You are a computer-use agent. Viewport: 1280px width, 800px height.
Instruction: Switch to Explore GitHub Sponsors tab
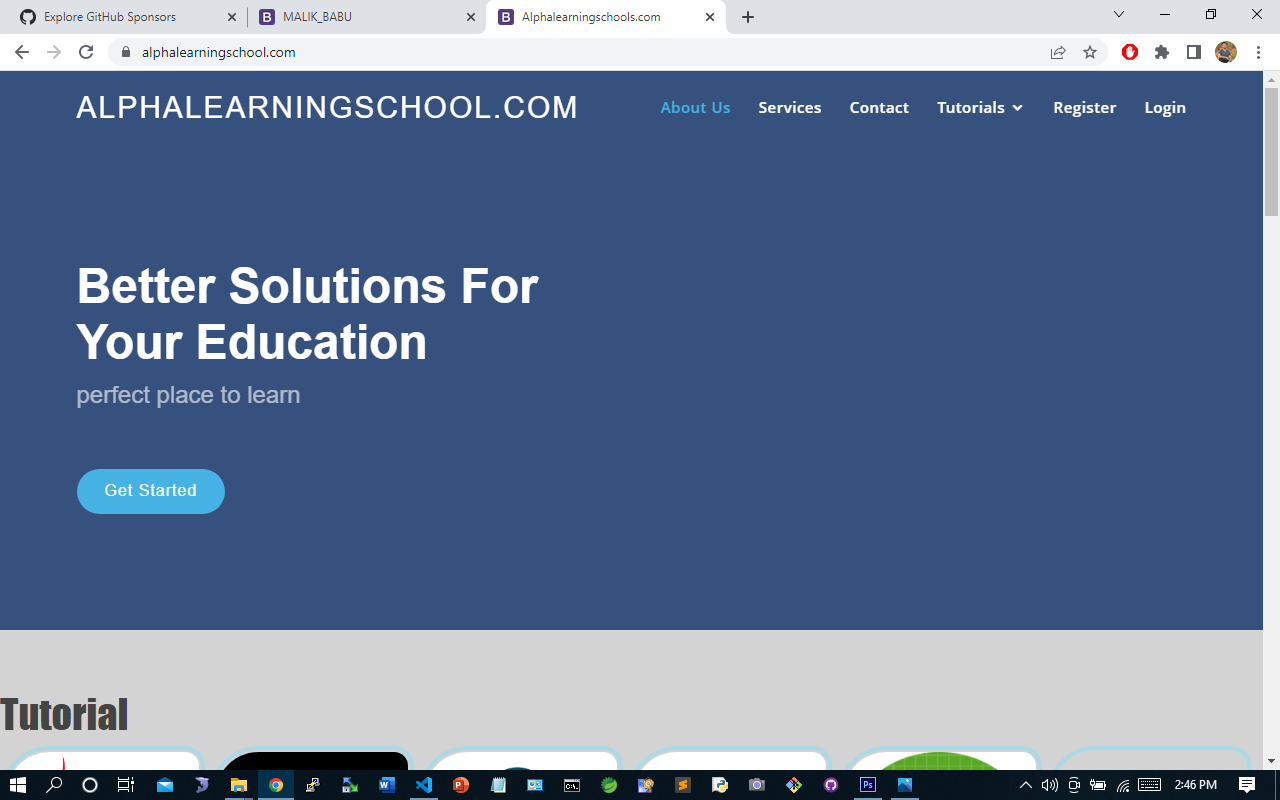120,17
